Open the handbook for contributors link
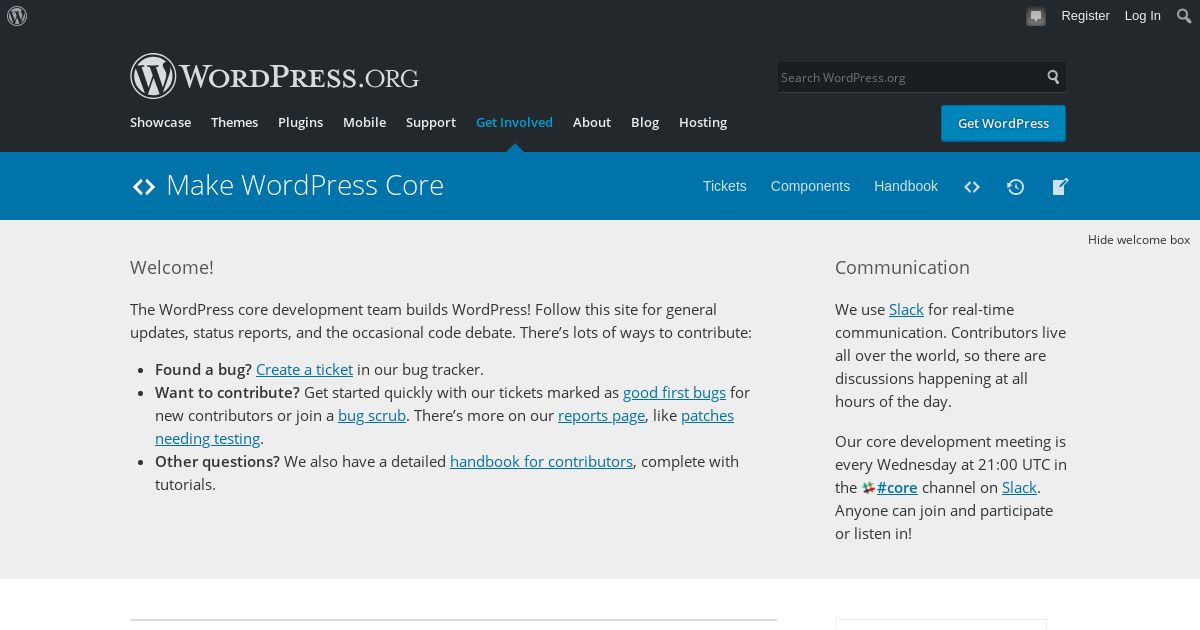This screenshot has width=1200, height=630. (x=541, y=461)
